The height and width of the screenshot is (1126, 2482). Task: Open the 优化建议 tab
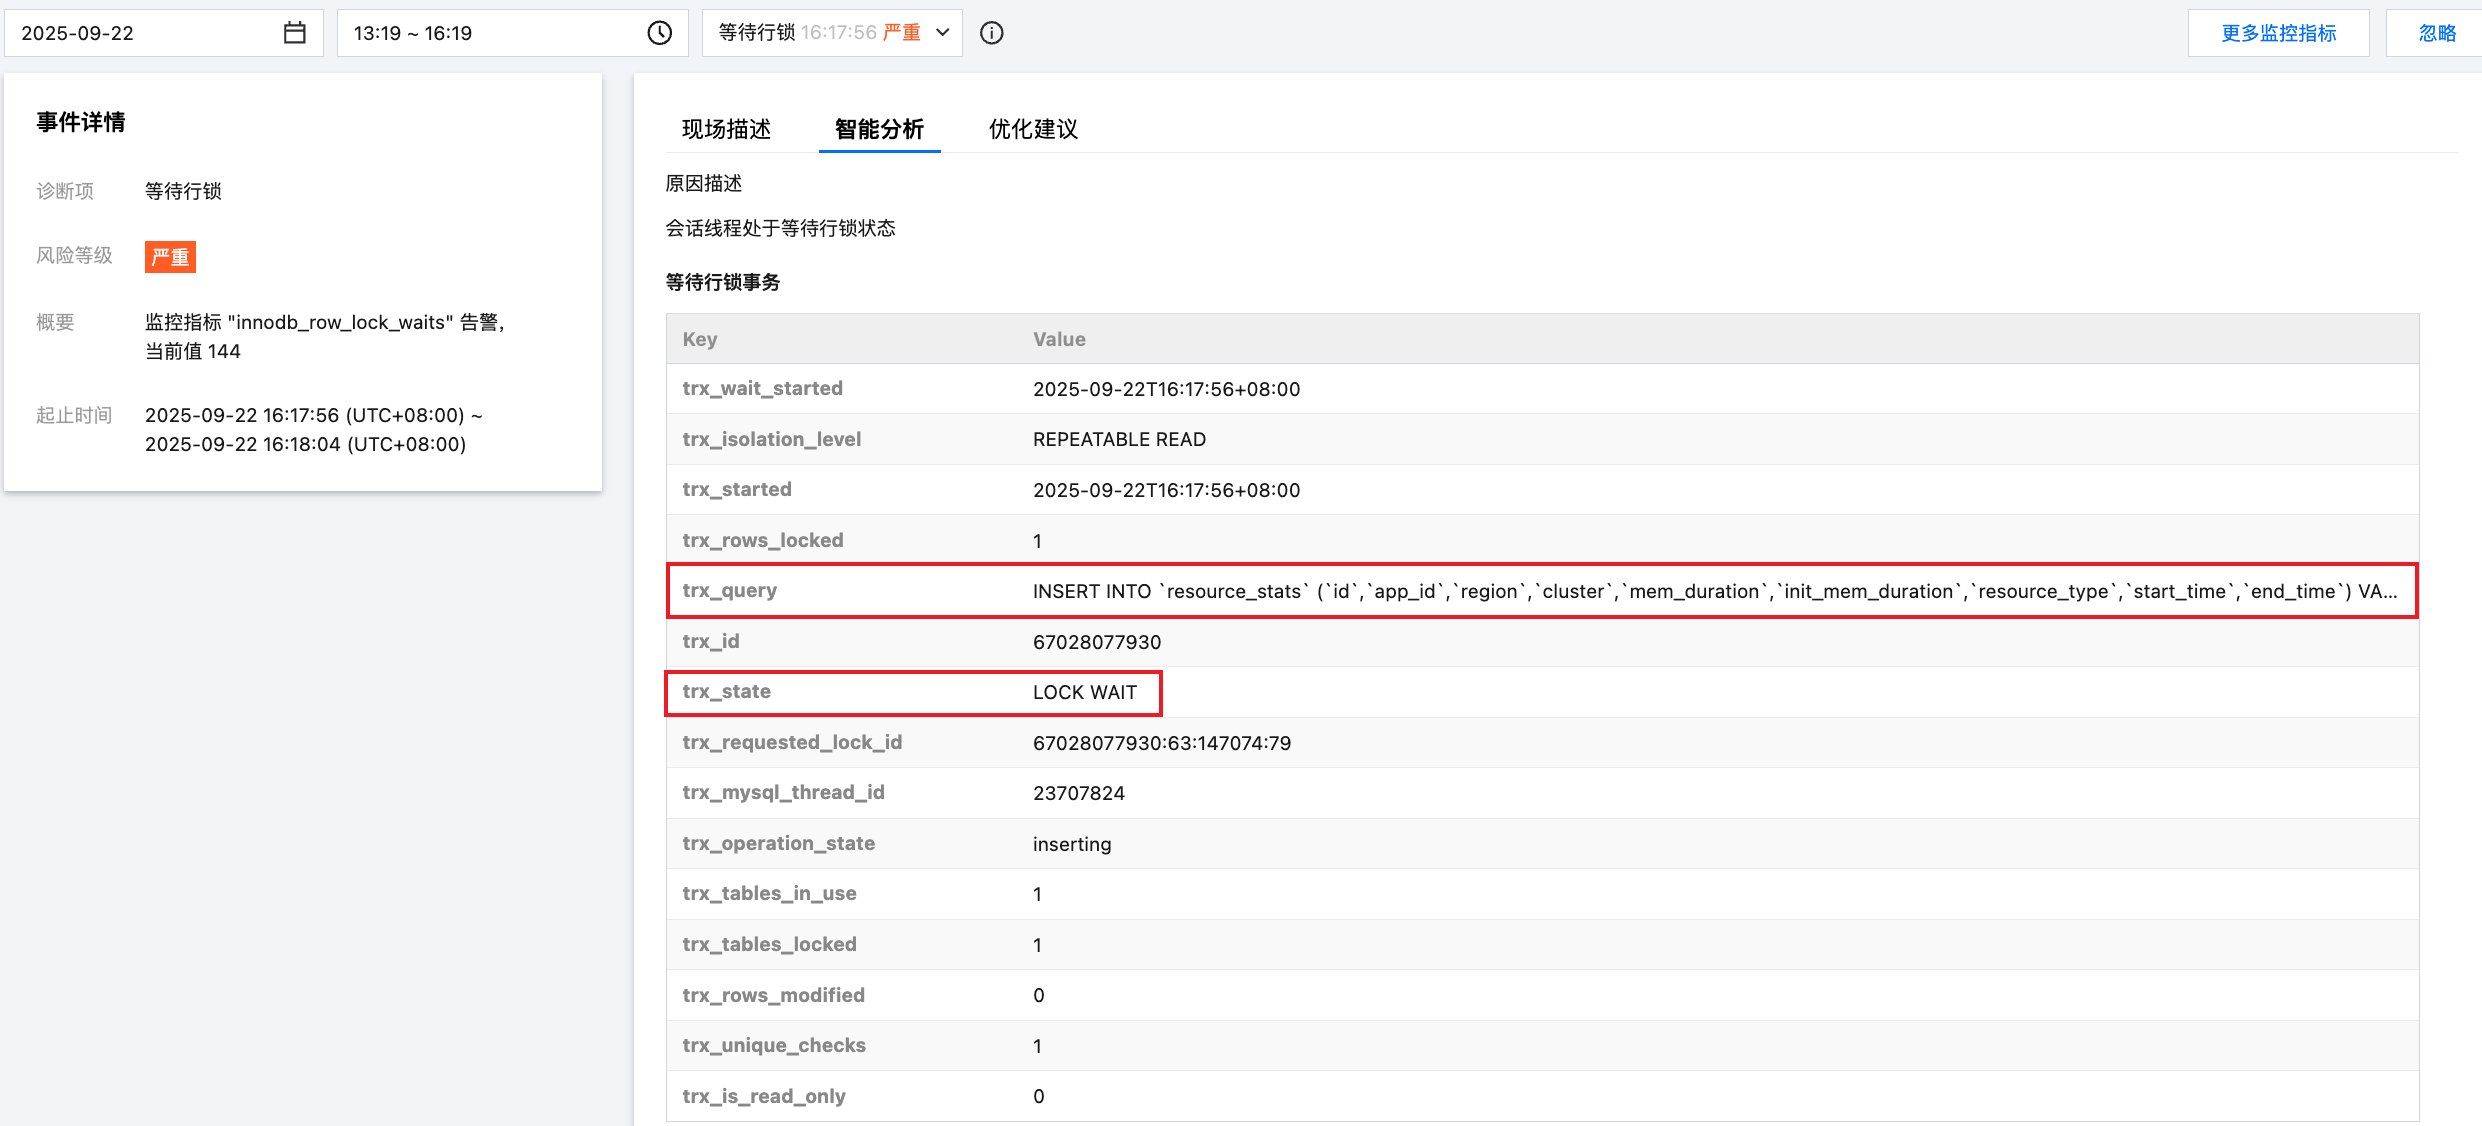click(1033, 129)
